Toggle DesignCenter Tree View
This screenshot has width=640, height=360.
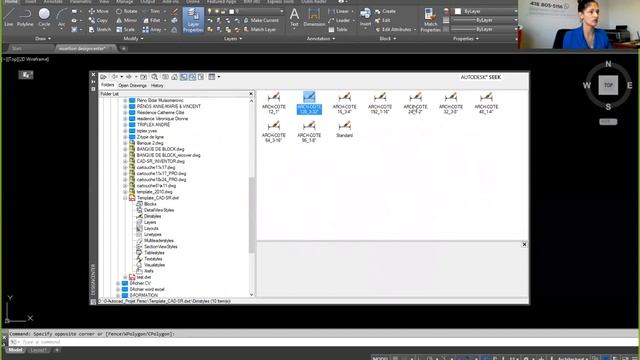pyautogui.click(x=184, y=77)
